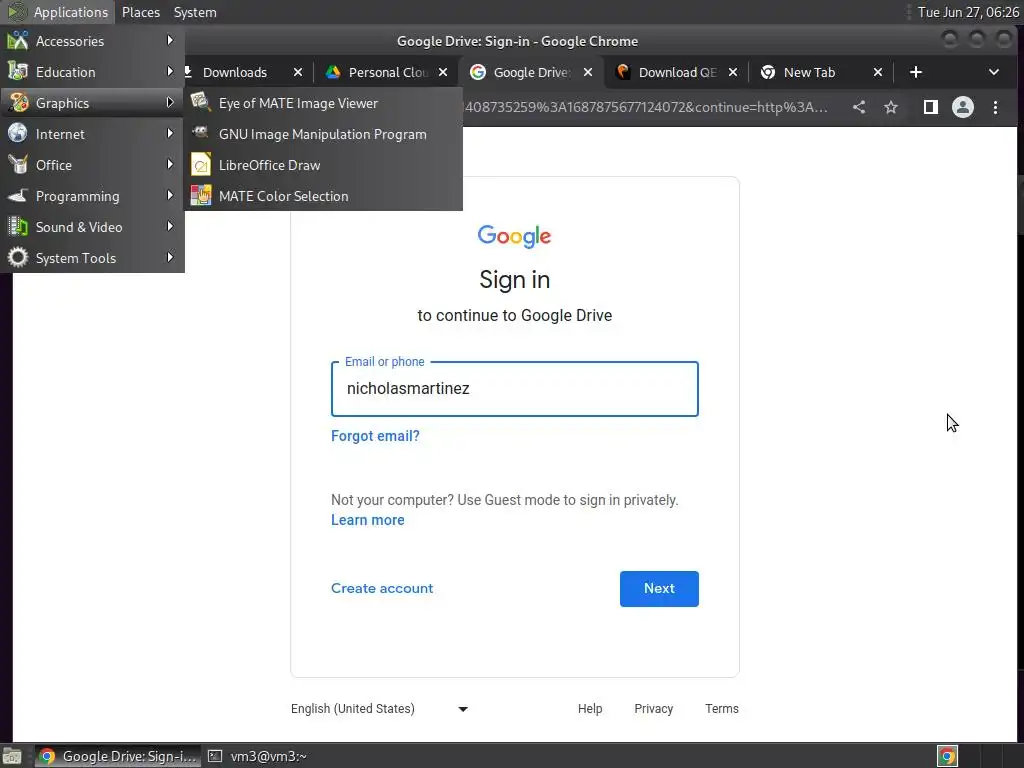Image resolution: width=1024 pixels, height=768 pixels.
Task: Click the show desktop icon in taskbar
Action: pyautogui.click(x=12, y=756)
